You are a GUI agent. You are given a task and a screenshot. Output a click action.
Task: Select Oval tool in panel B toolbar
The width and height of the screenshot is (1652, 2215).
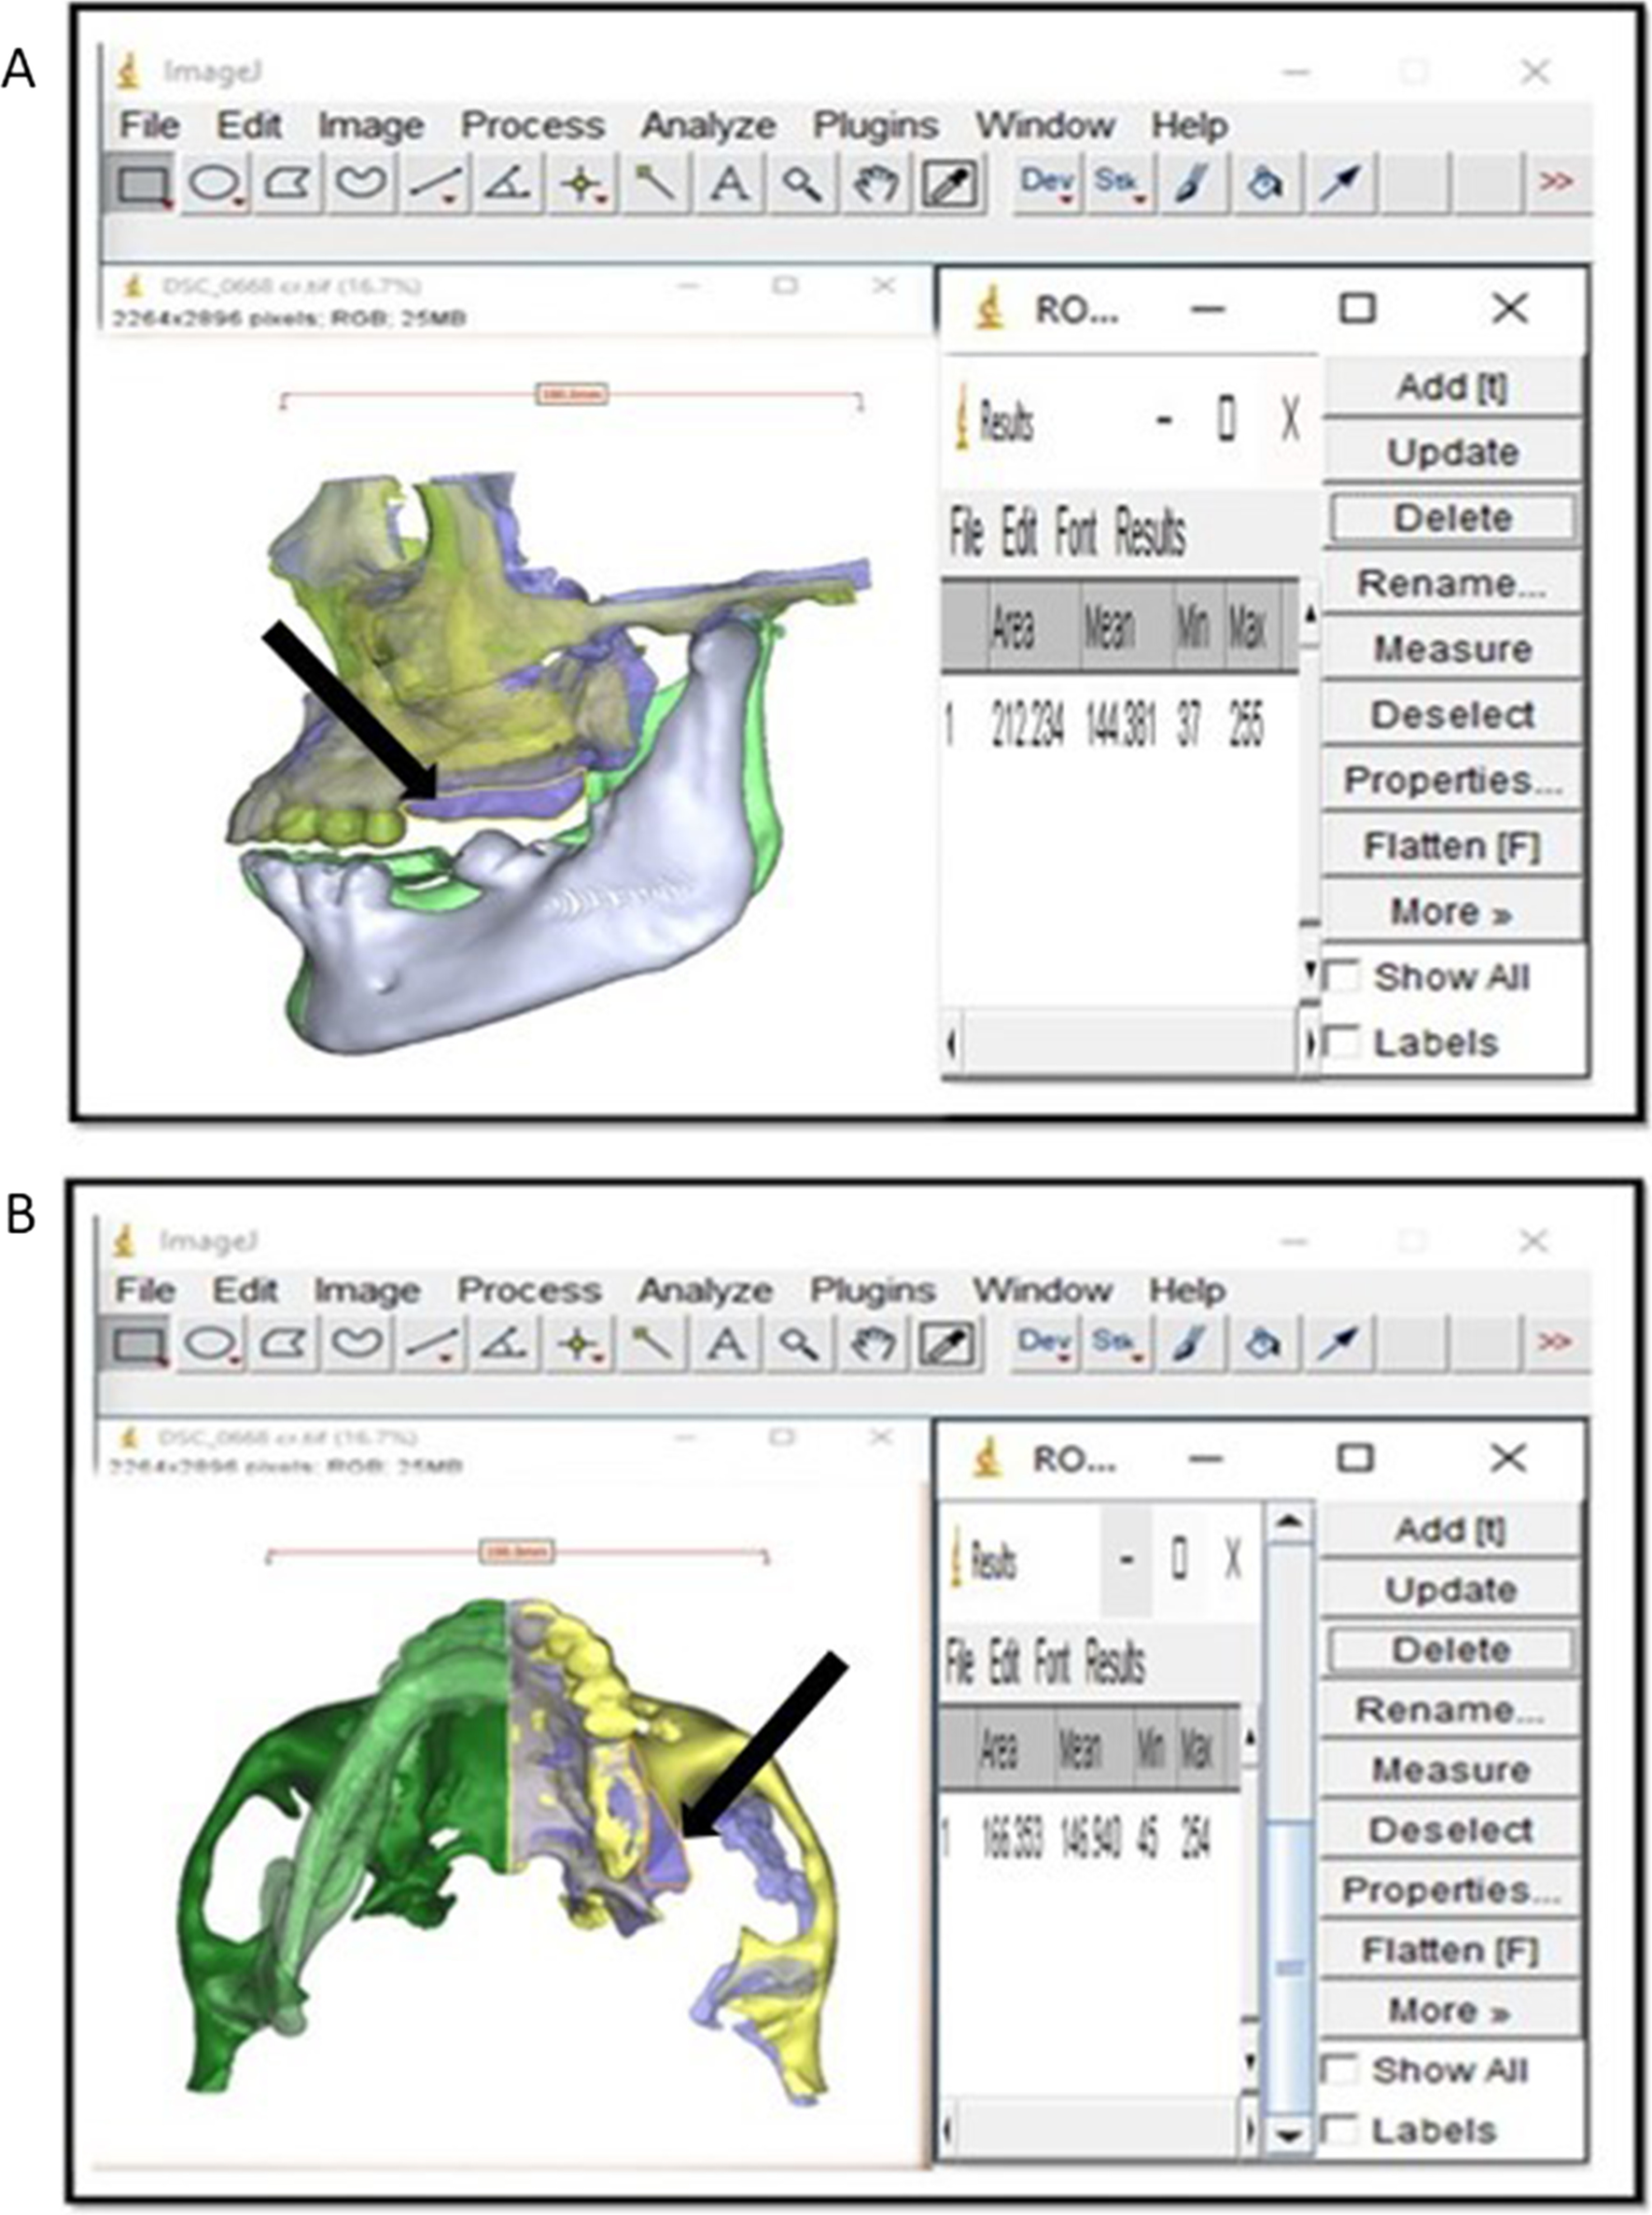click(x=213, y=1343)
